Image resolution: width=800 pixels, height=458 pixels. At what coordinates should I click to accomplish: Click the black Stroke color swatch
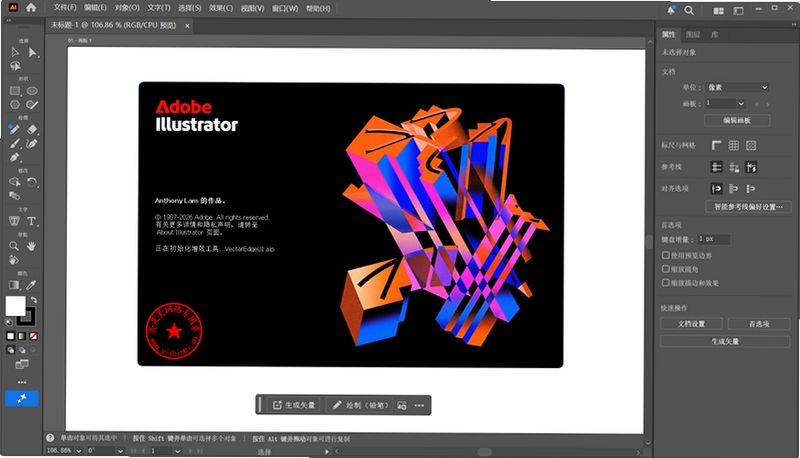pyautogui.click(x=28, y=318)
